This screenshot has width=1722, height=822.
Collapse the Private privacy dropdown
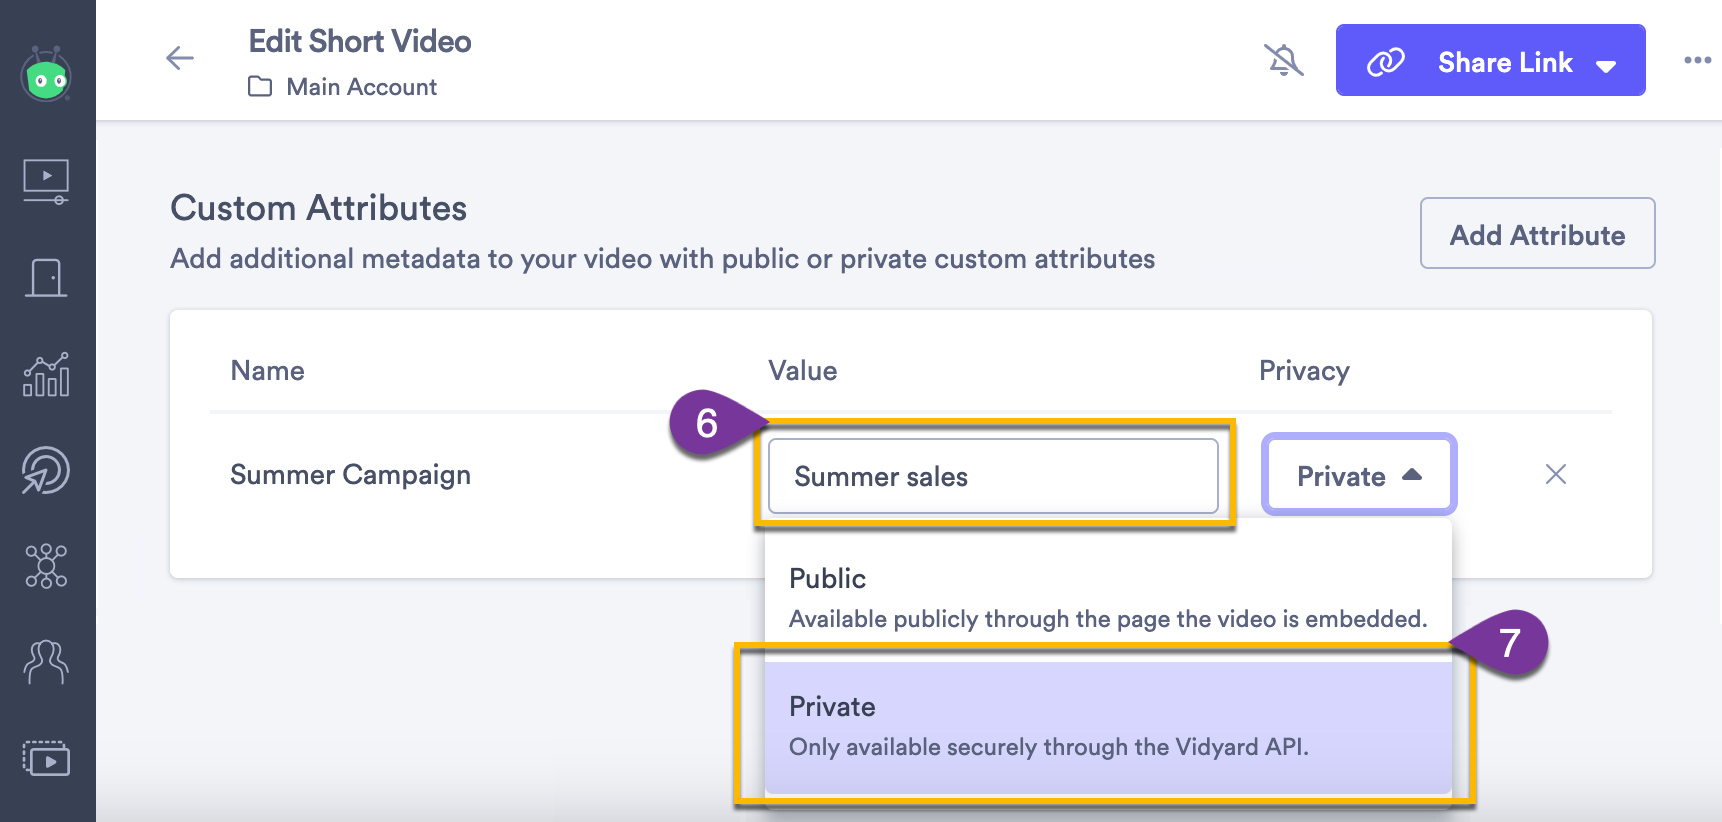[1359, 475]
